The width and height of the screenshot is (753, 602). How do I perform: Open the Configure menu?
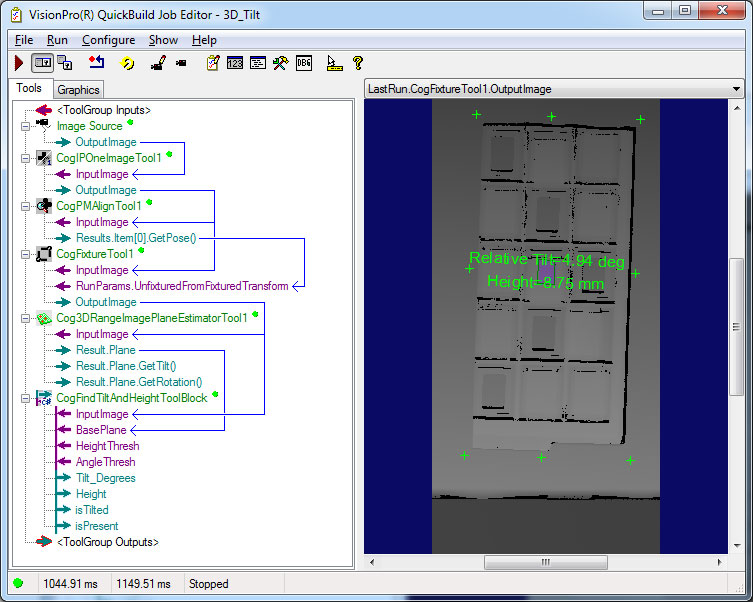coord(108,40)
